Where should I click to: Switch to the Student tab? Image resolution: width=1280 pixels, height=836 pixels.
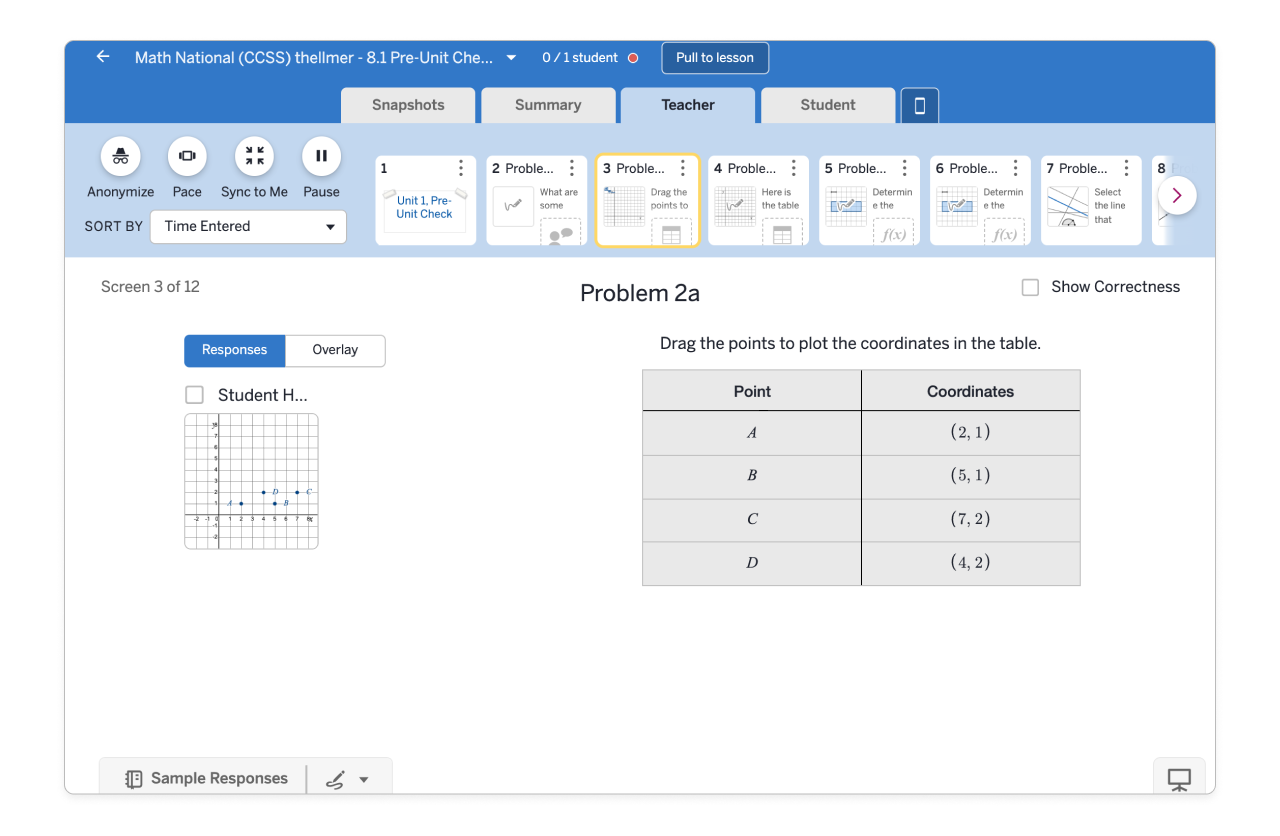click(827, 105)
